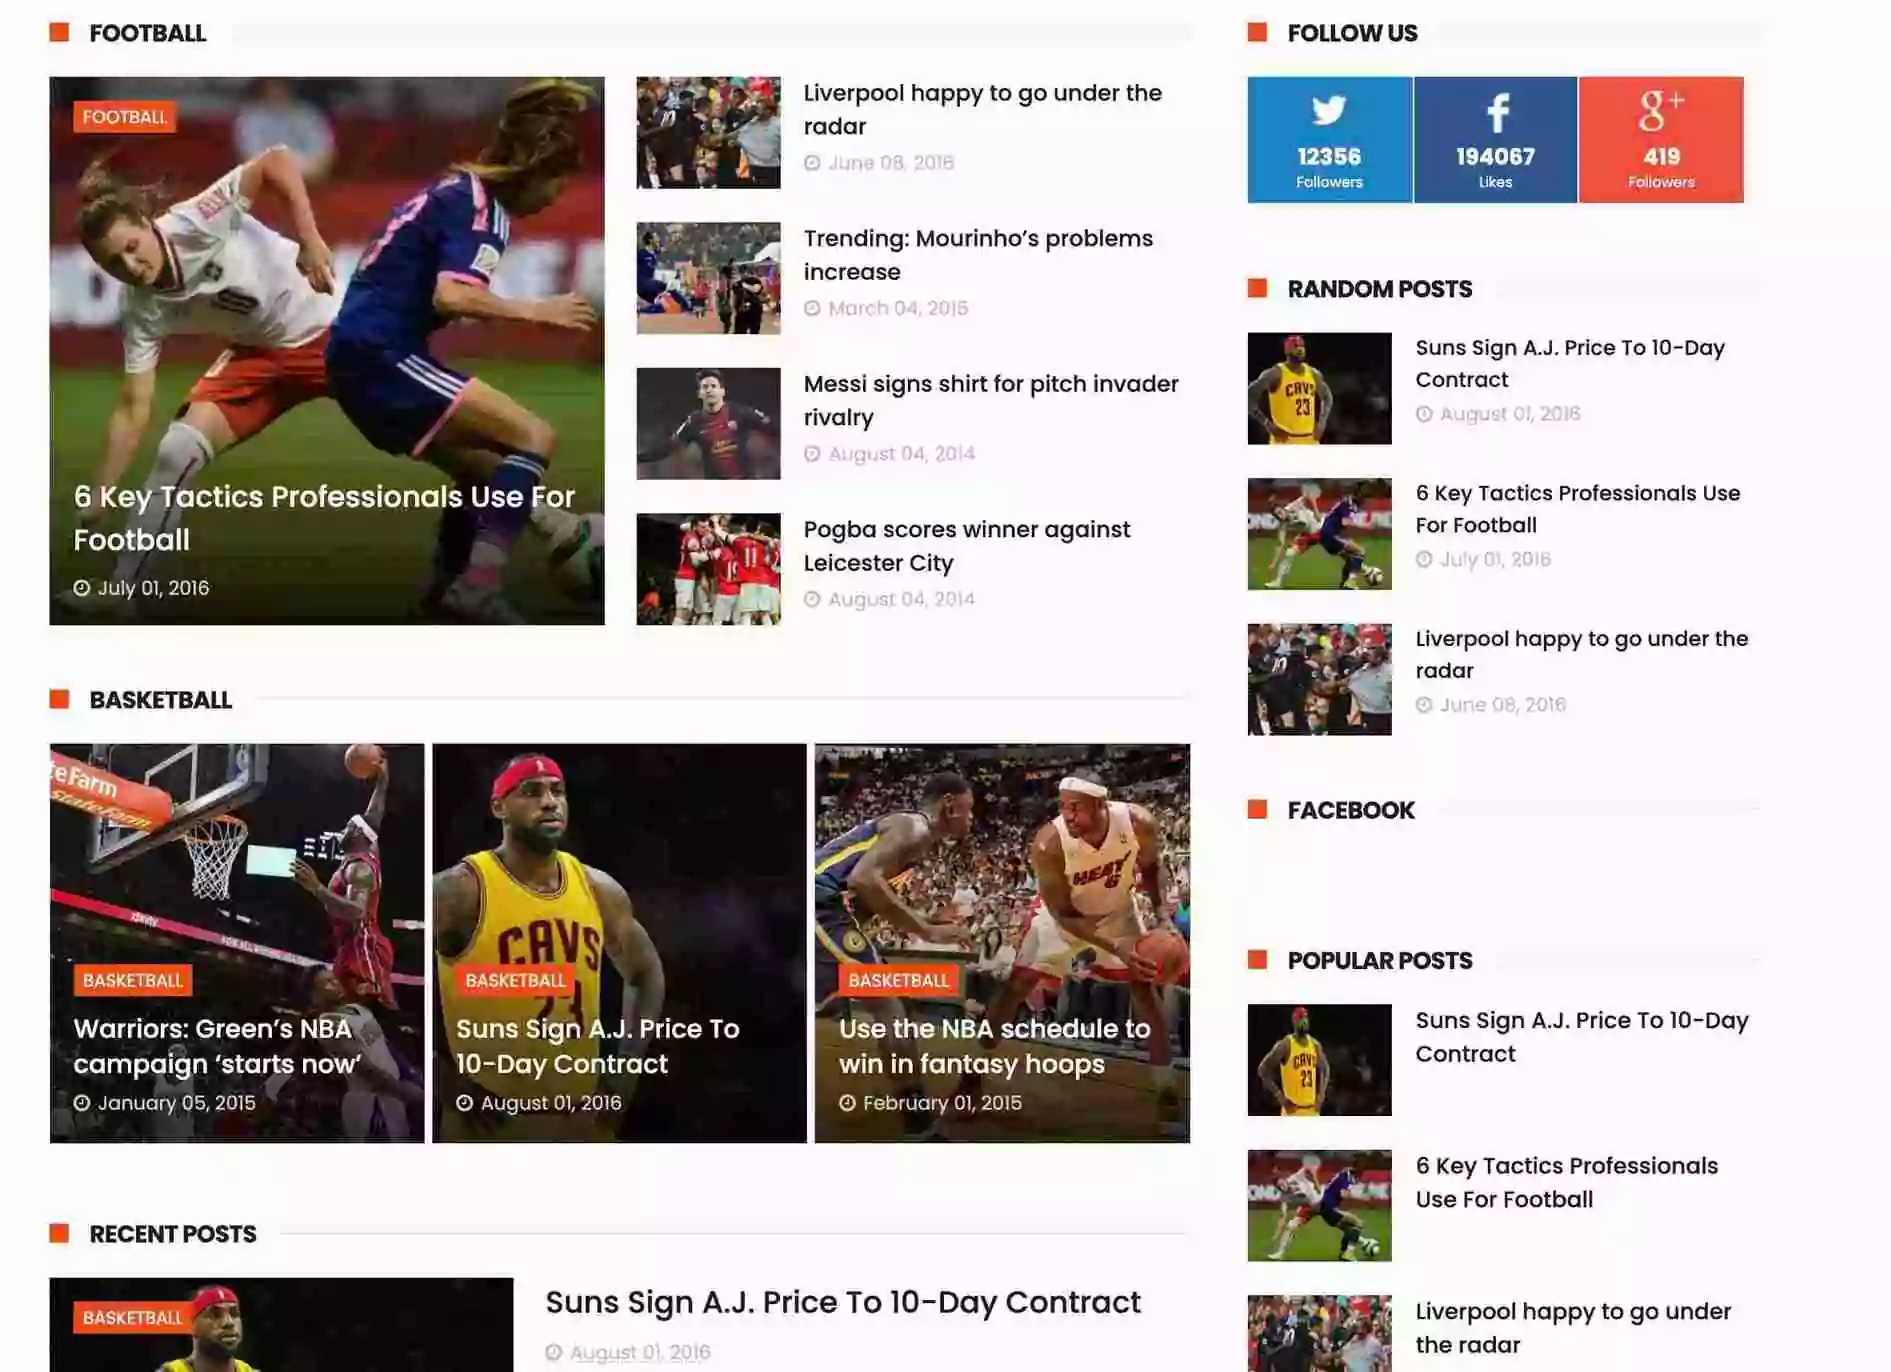
Task: Click the orange square beside FOLLOW US heading
Action: [x=1257, y=33]
